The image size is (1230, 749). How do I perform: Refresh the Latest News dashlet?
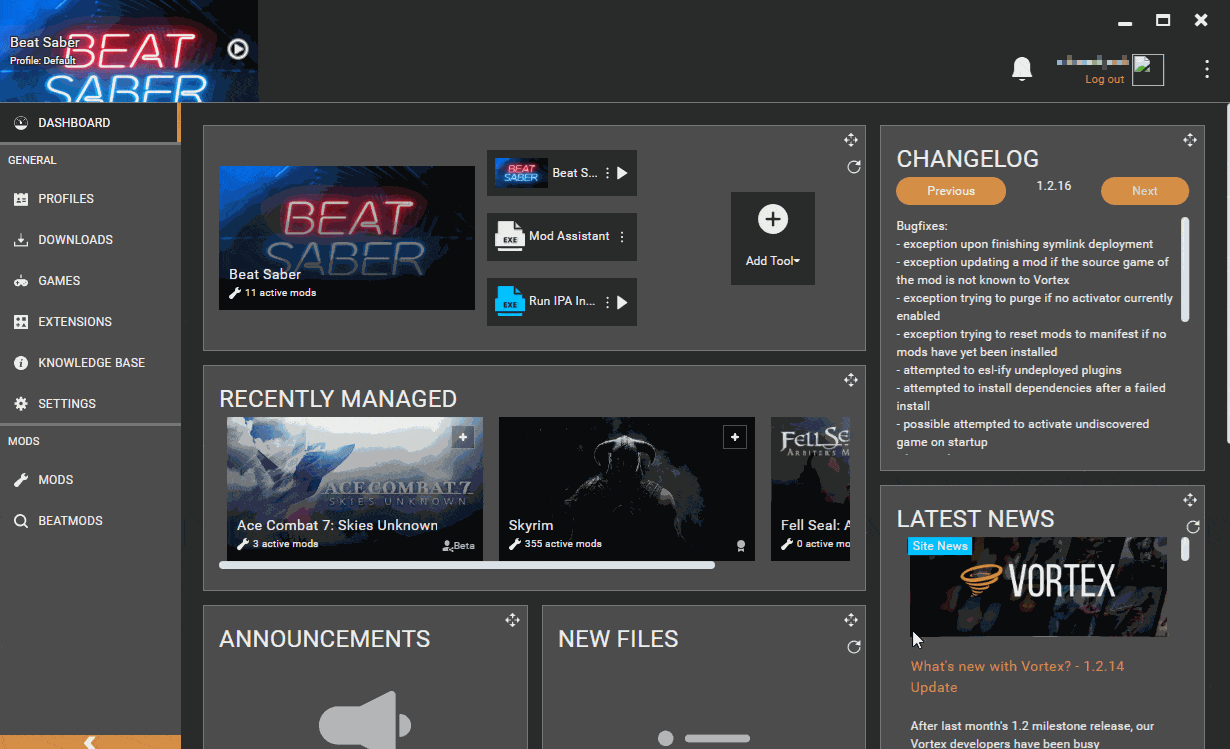point(1192,527)
